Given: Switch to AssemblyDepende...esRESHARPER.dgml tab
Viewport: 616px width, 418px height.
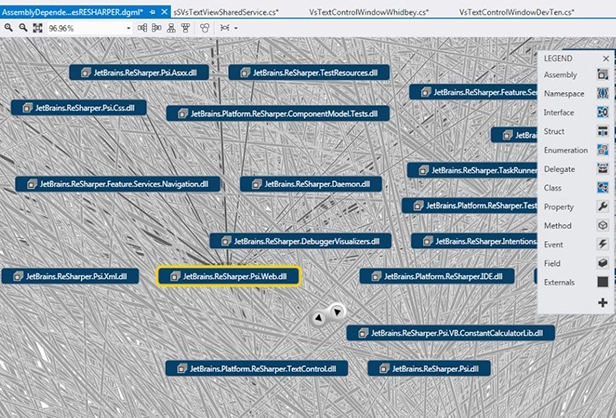Looking at the screenshot, I should click(x=72, y=12).
